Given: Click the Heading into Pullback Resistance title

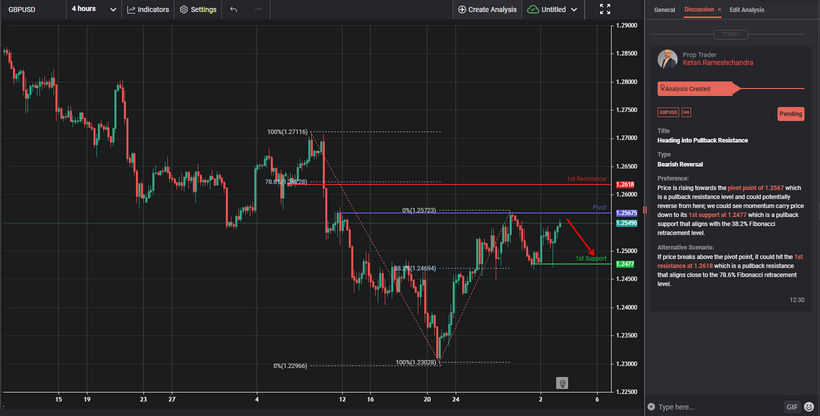Looking at the screenshot, I should click(702, 140).
